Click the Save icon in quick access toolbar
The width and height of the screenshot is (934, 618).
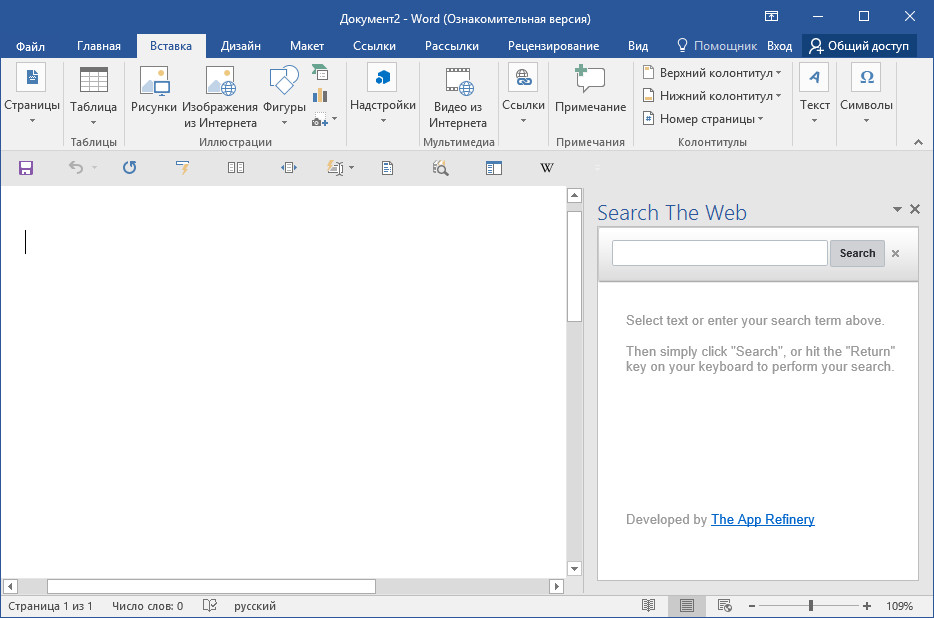(26, 168)
